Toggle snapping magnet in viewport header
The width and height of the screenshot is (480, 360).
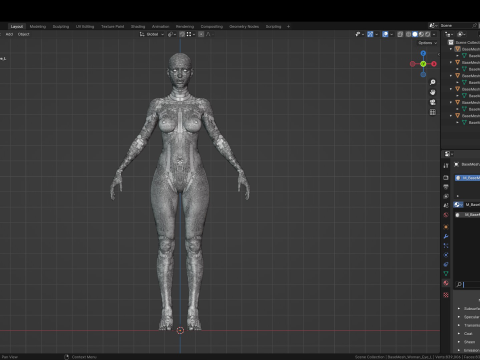[x=182, y=34]
